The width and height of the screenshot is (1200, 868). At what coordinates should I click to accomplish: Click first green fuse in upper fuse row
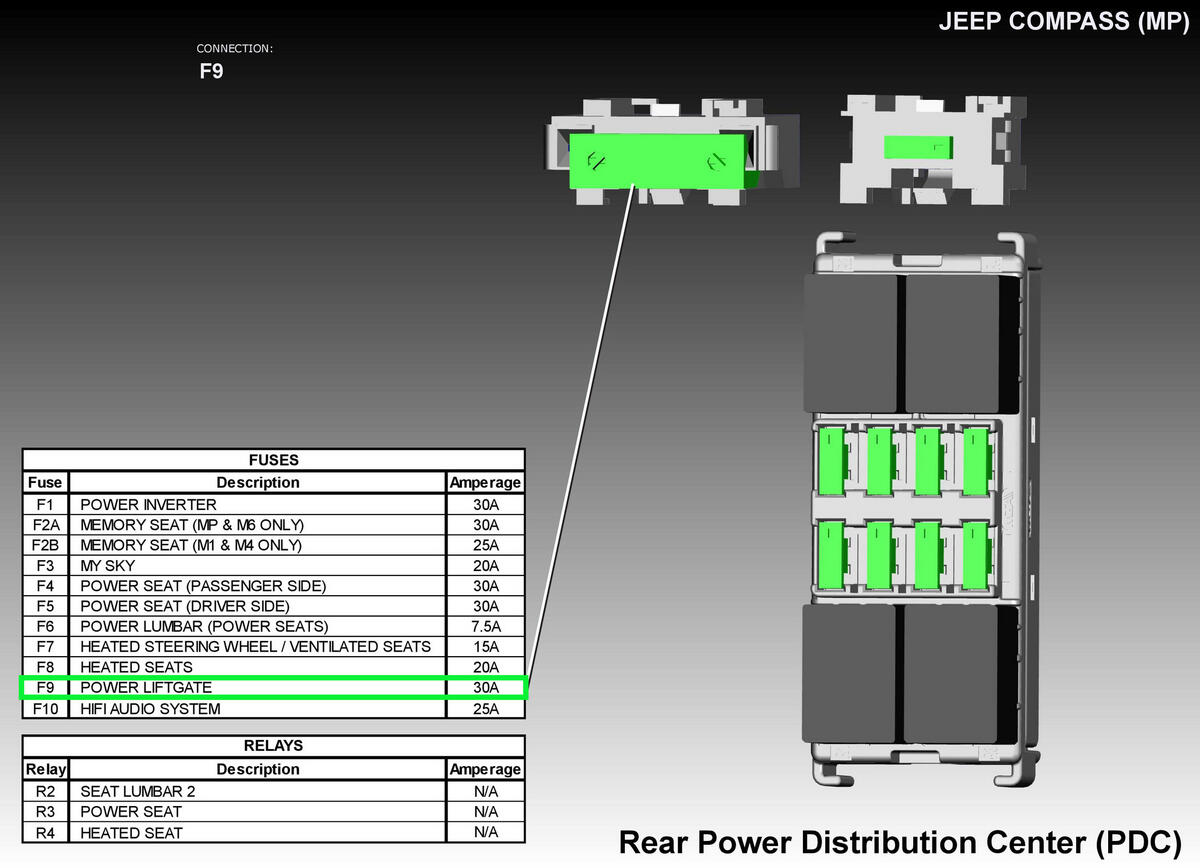coord(832,461)
